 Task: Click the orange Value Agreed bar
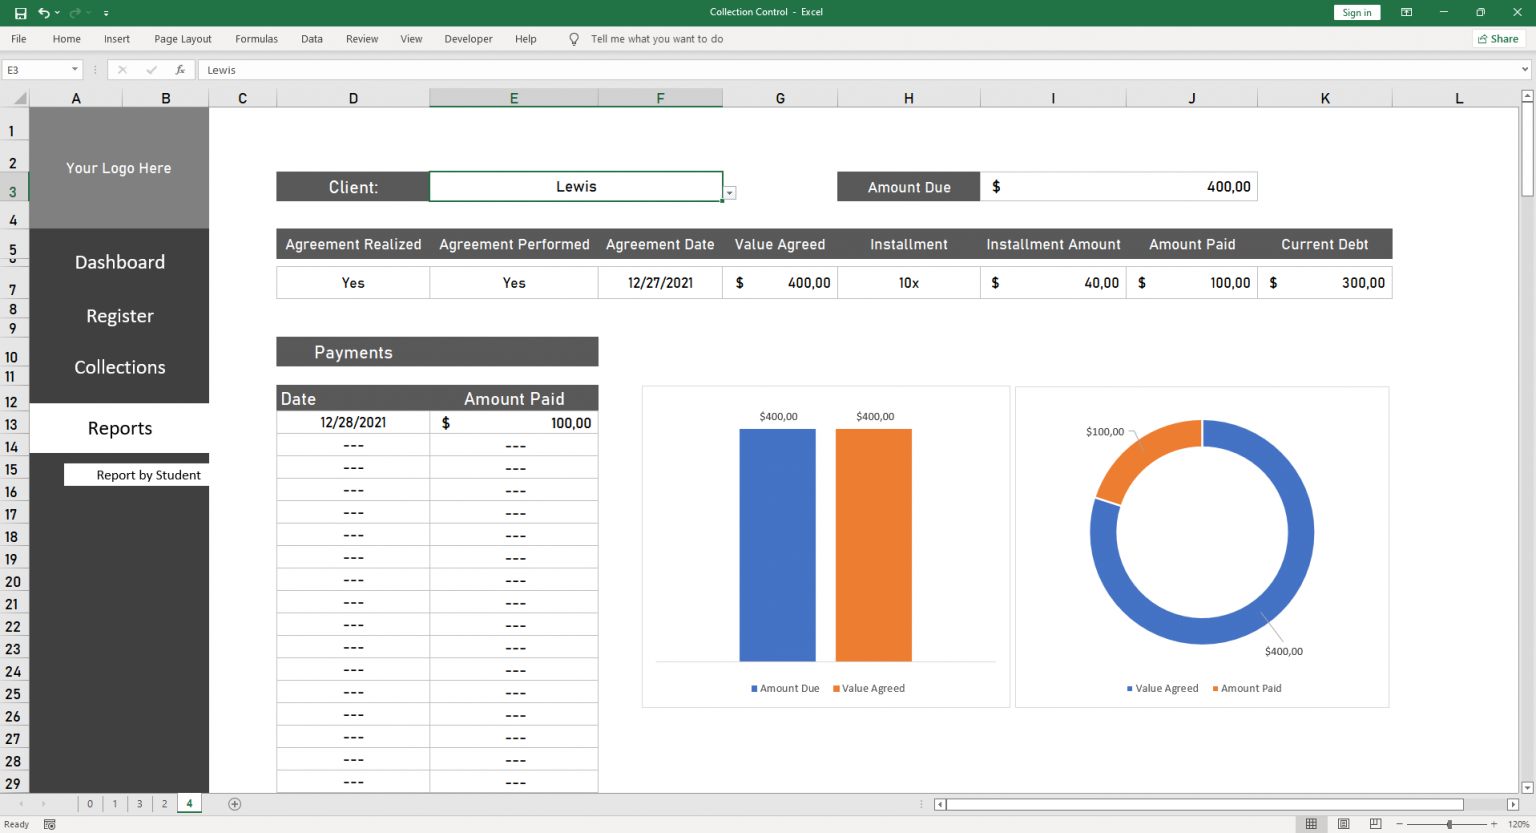click(x=873, y=545)
